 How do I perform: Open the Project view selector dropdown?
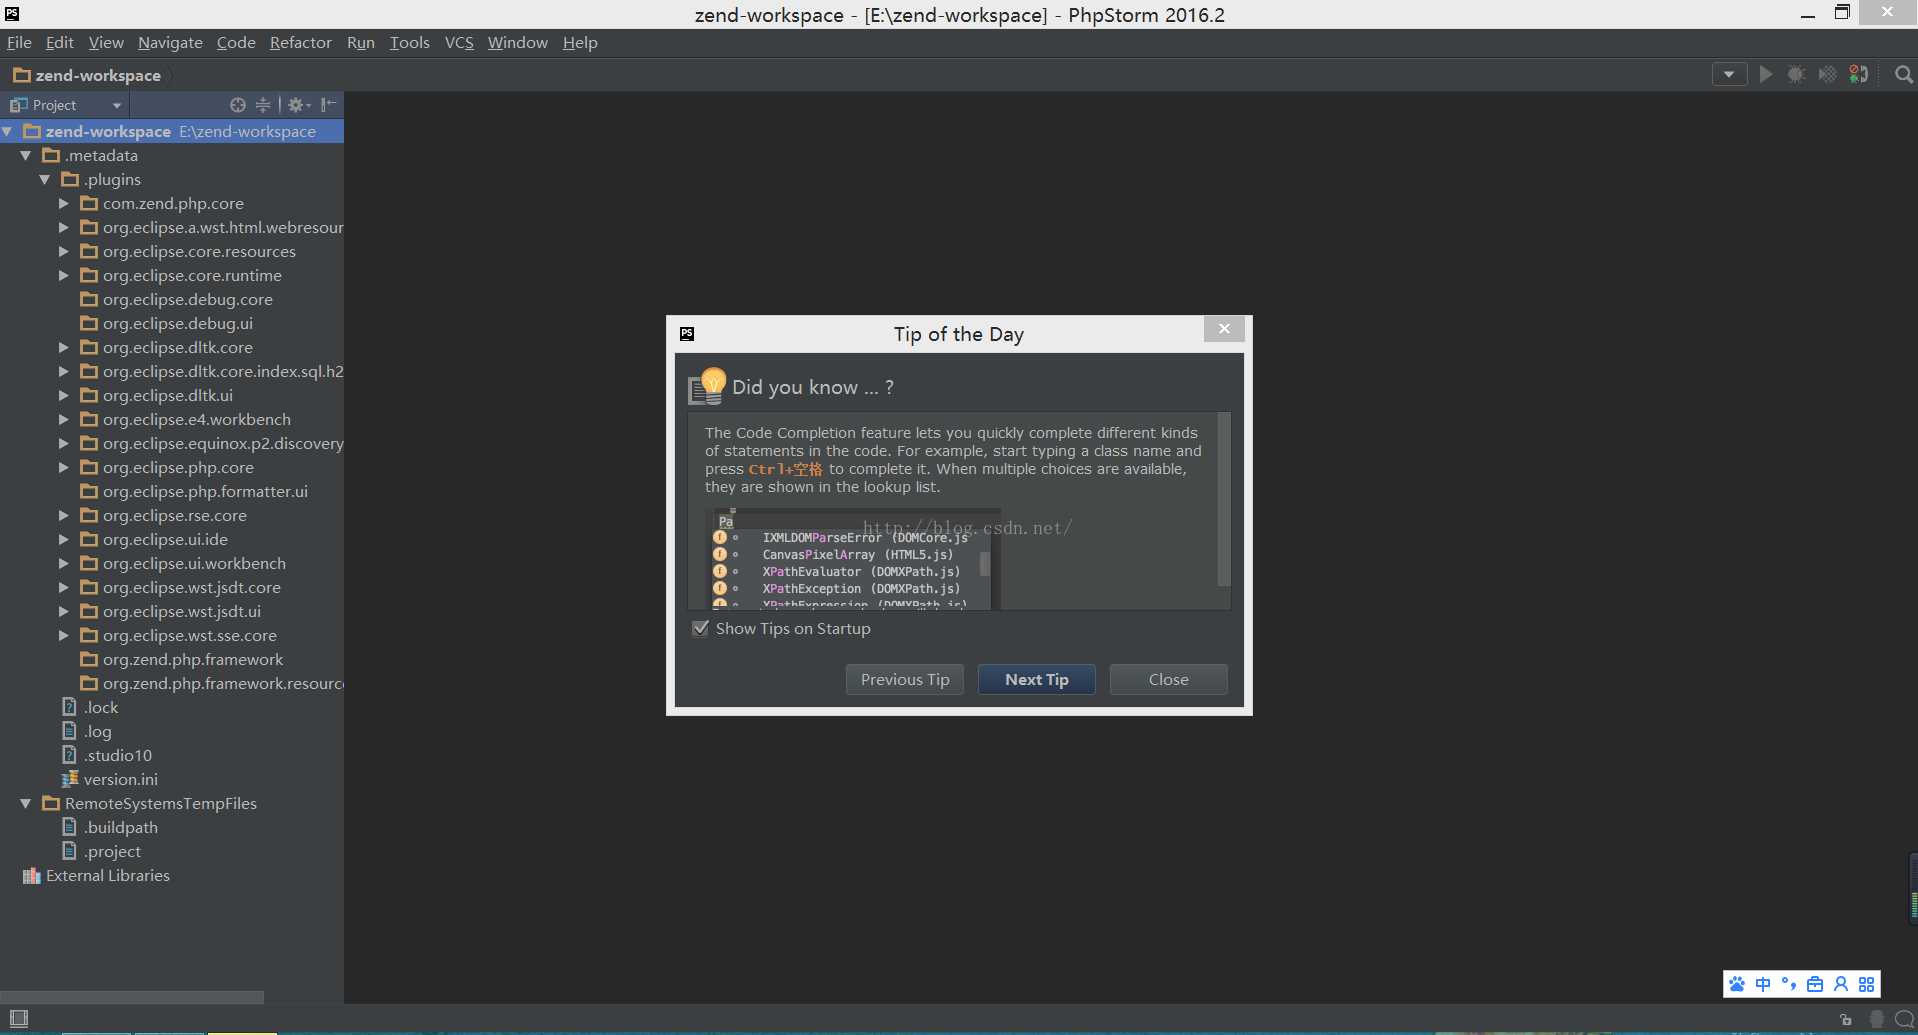tap(65, 105)
